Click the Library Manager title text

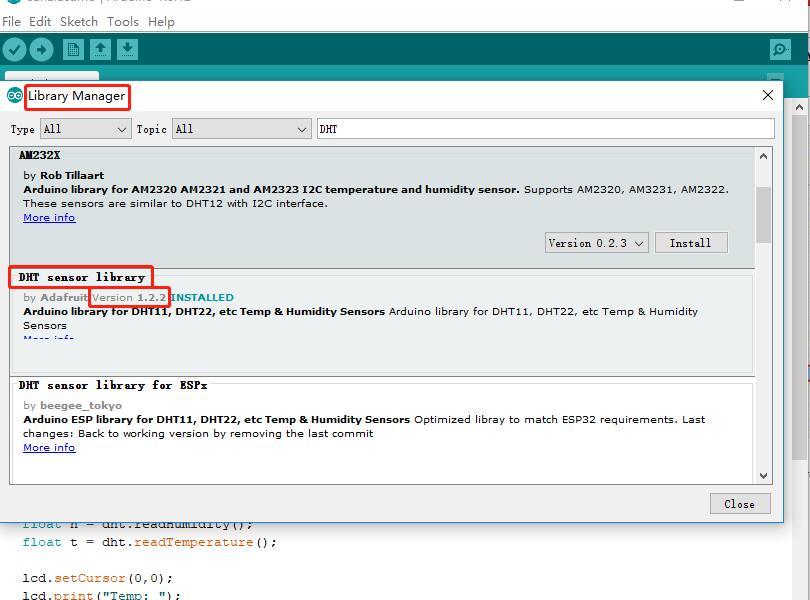(x=76, y=96)
